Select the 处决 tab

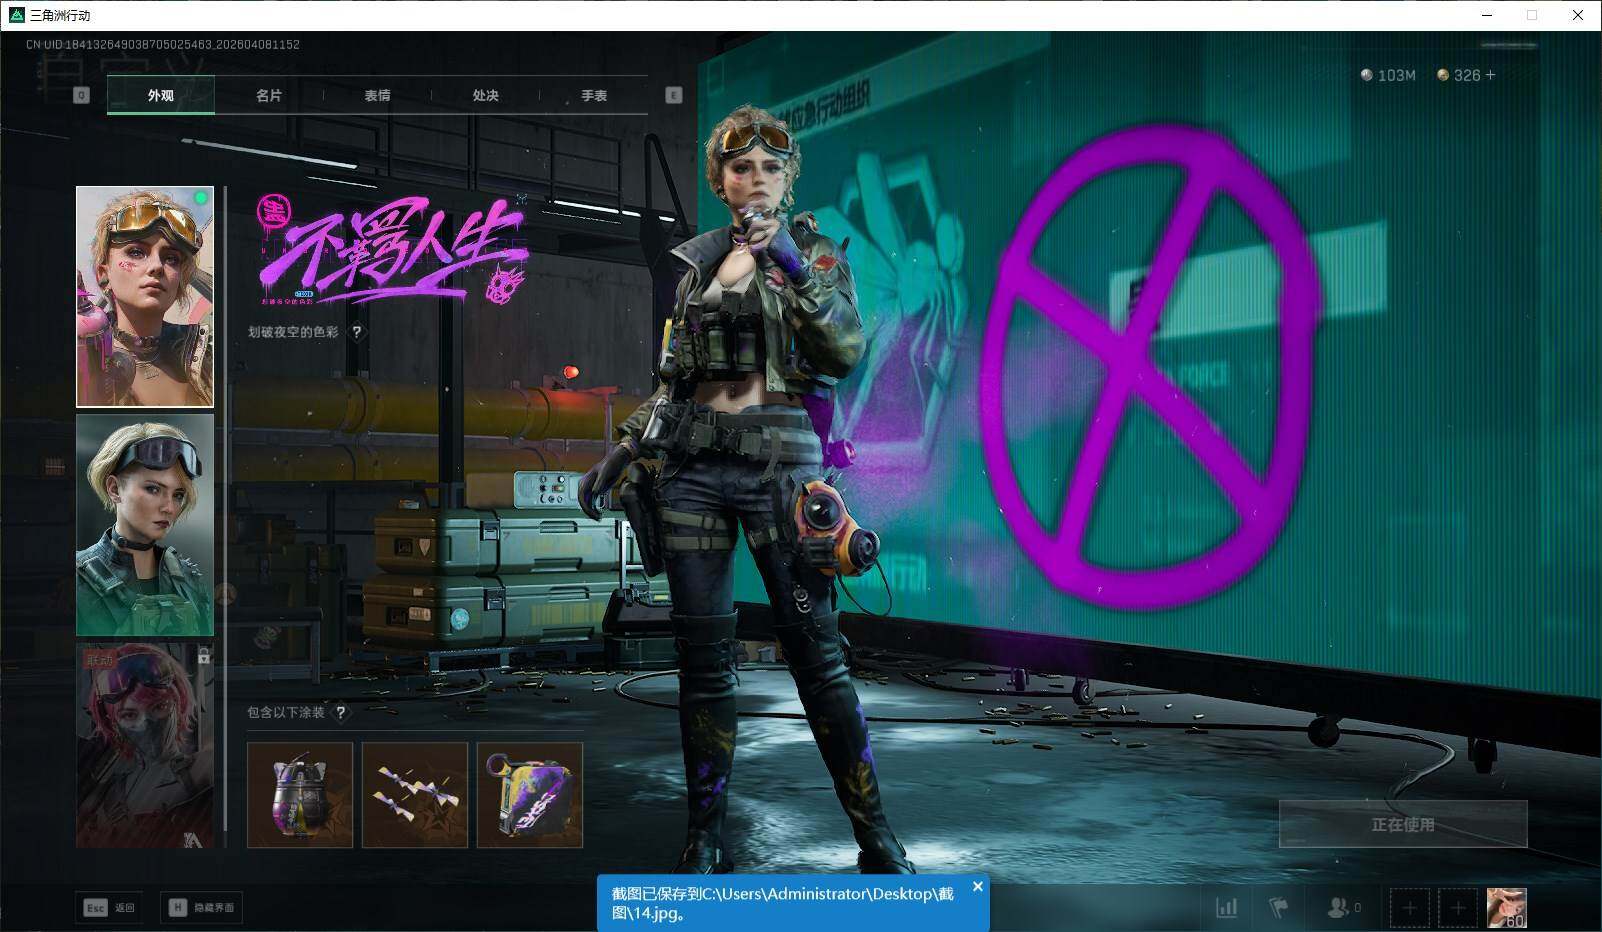pos(485,95)
